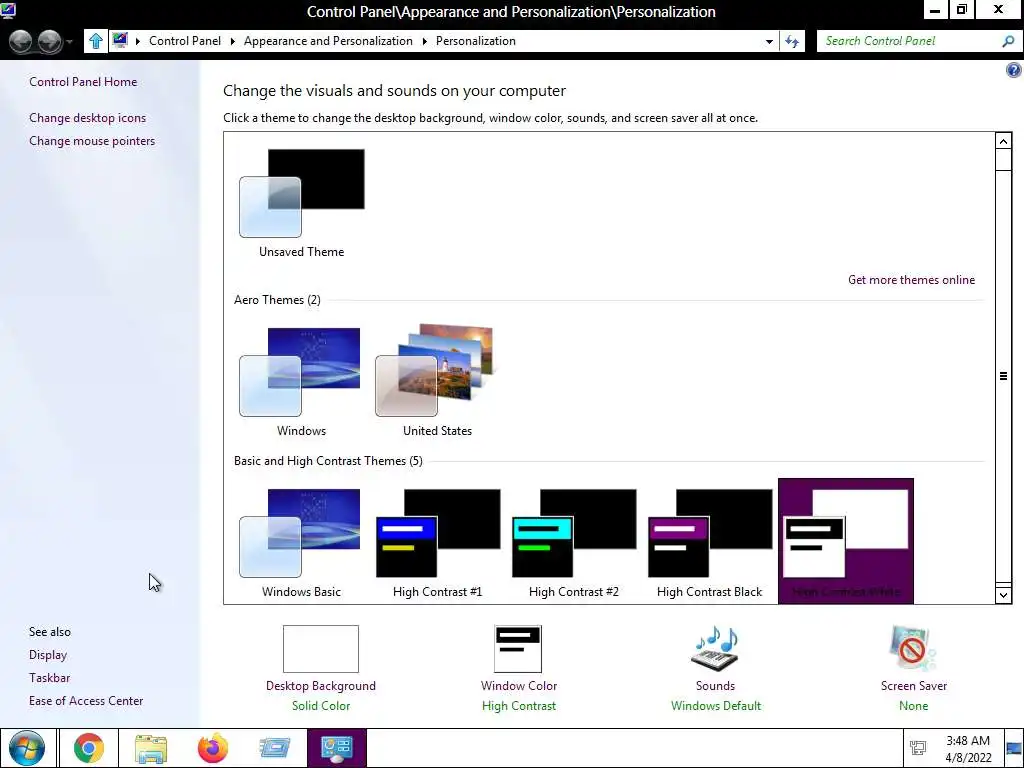Open the Display link under See also
This screenshot has width=1024, height=768.
tap(48, 654)
